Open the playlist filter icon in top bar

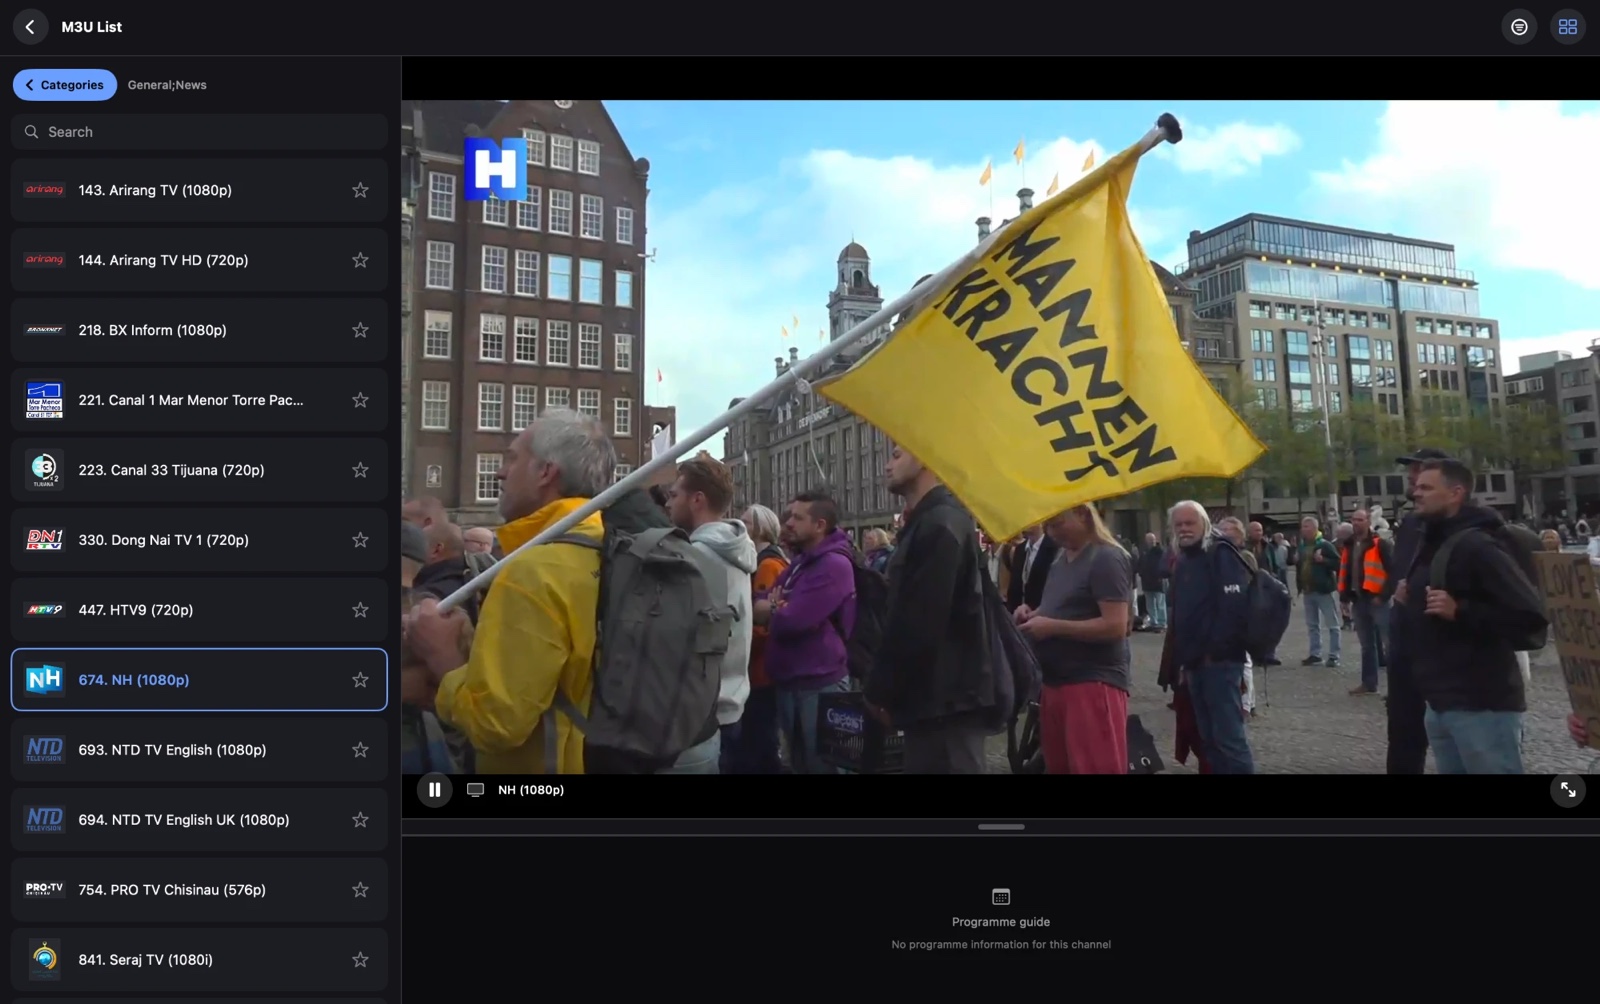click(1519, 27)
